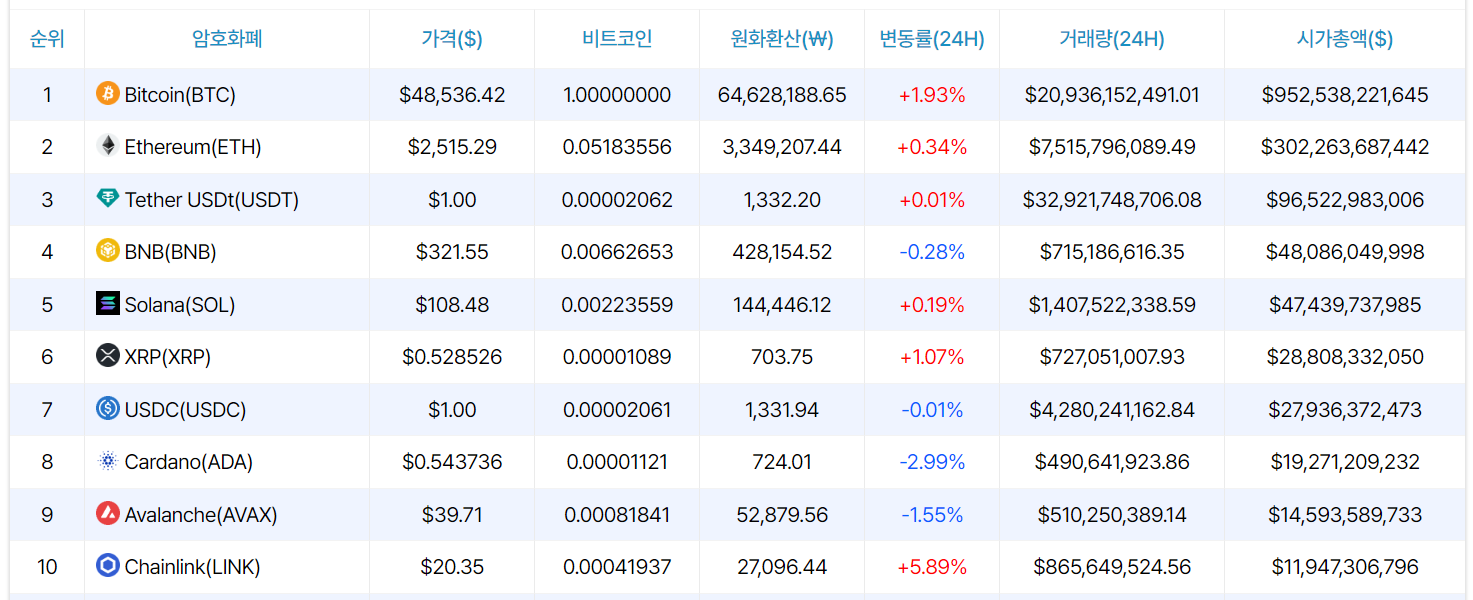Image resolution: width=1473 pixels, height=600 pixels.
Task: Click the market cap $952,538,221,645
Action: [1345, 95]
